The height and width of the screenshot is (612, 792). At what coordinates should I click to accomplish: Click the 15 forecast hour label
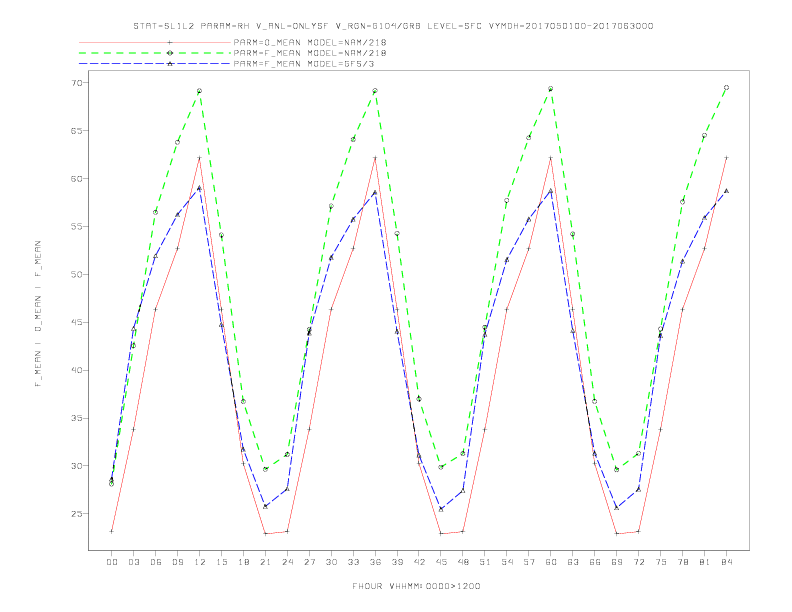pyautogui.click(x=221, y=562)
